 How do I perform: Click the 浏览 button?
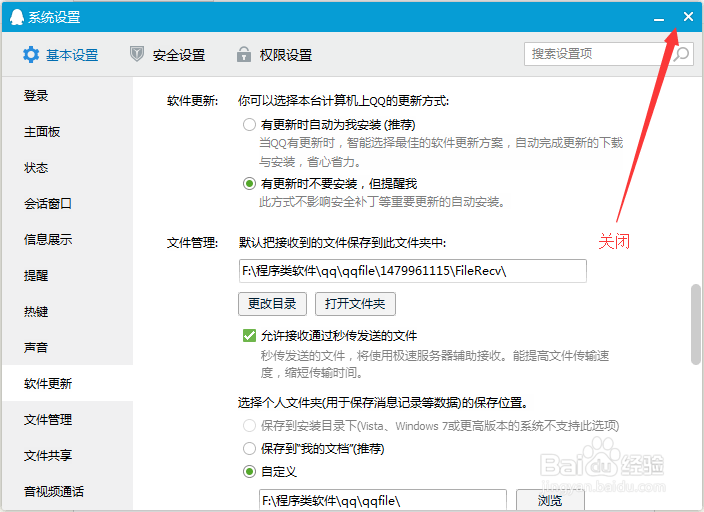coord(550,500)
